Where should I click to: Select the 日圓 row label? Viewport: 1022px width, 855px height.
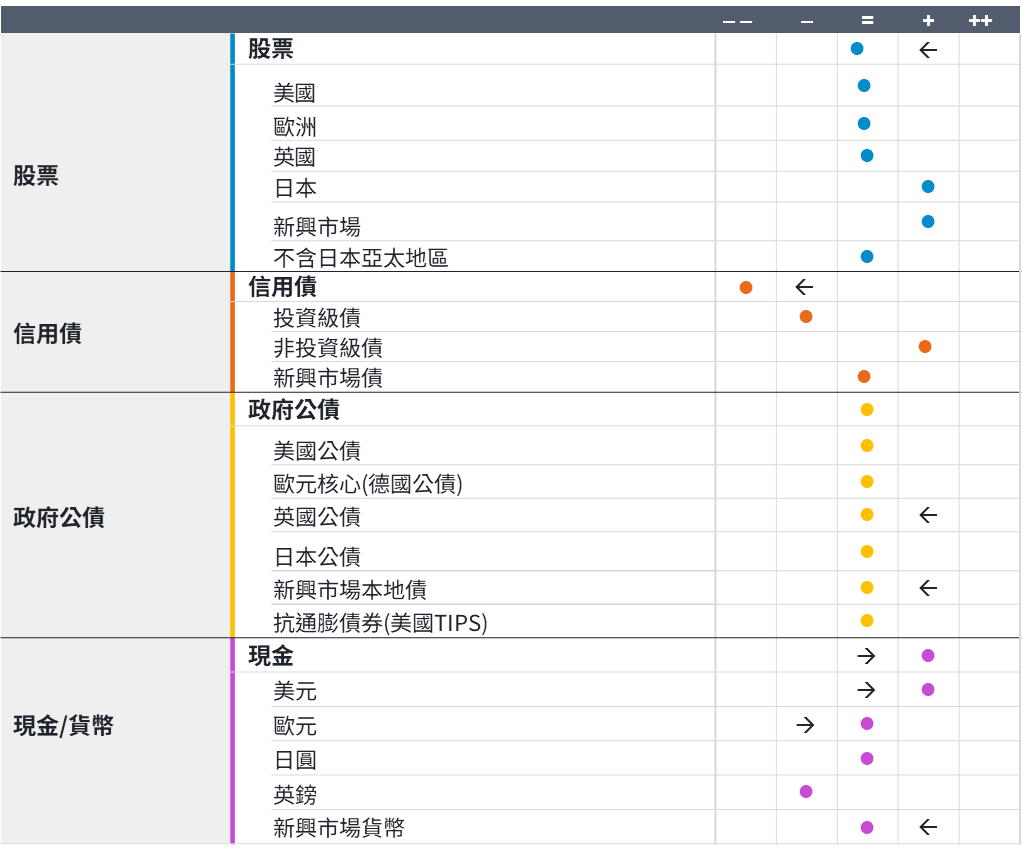pos(295,760)
